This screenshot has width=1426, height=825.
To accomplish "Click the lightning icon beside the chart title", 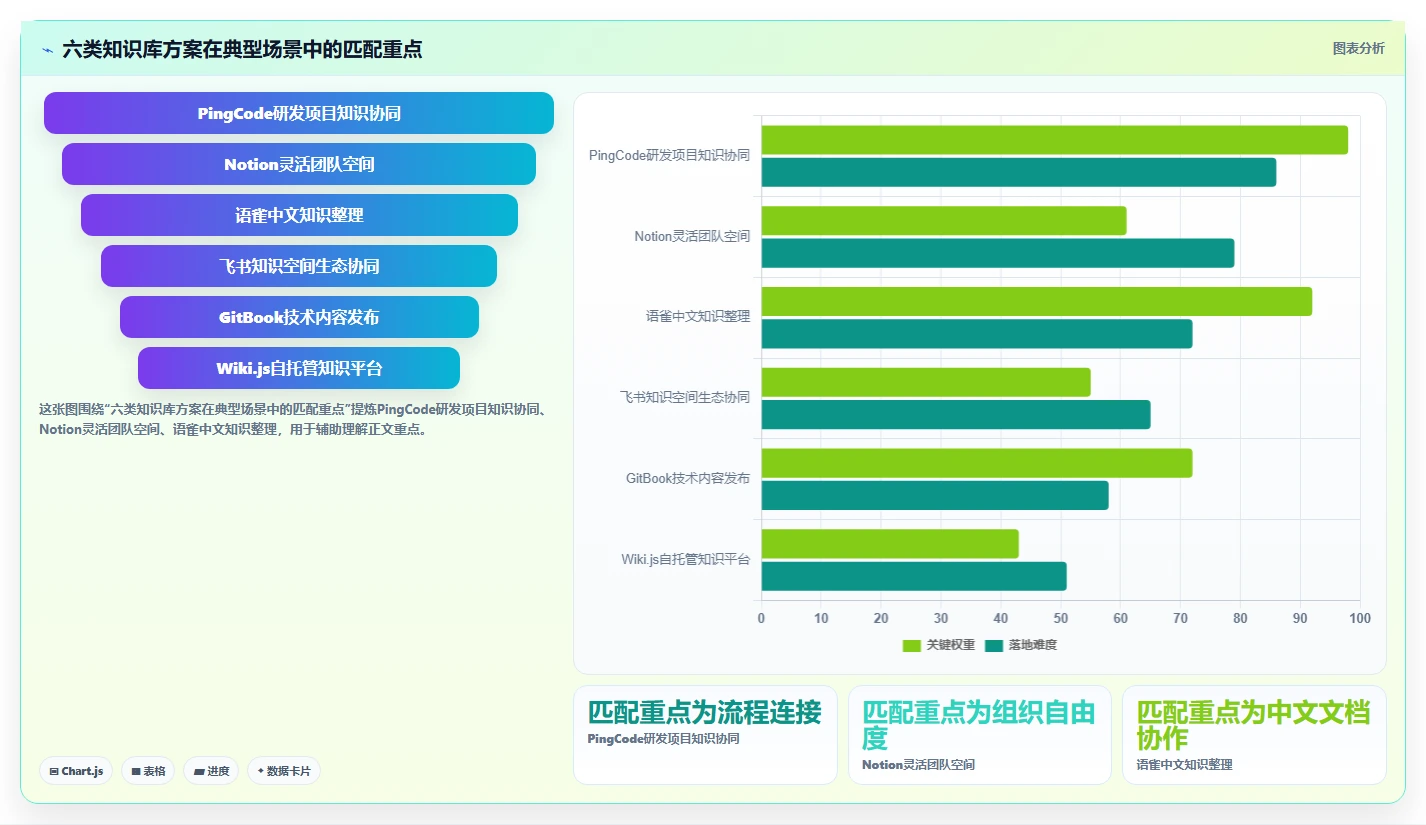I will pos(47,50).
